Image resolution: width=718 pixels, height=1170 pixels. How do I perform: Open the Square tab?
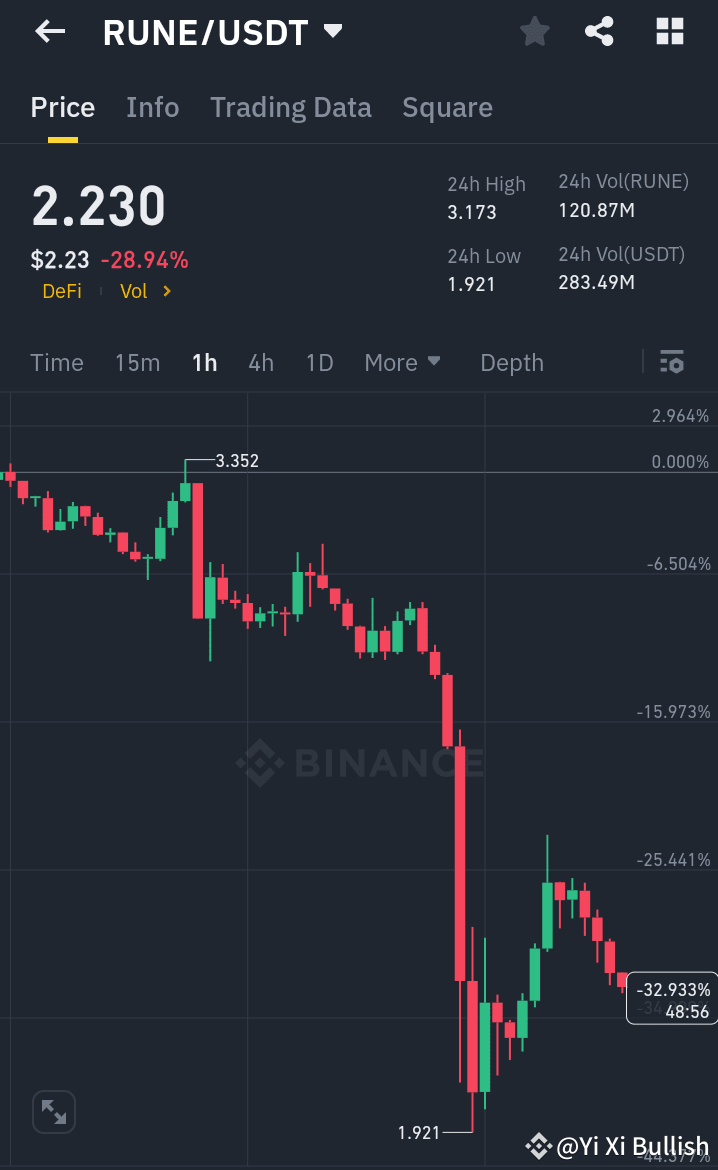tap(447, 107)
